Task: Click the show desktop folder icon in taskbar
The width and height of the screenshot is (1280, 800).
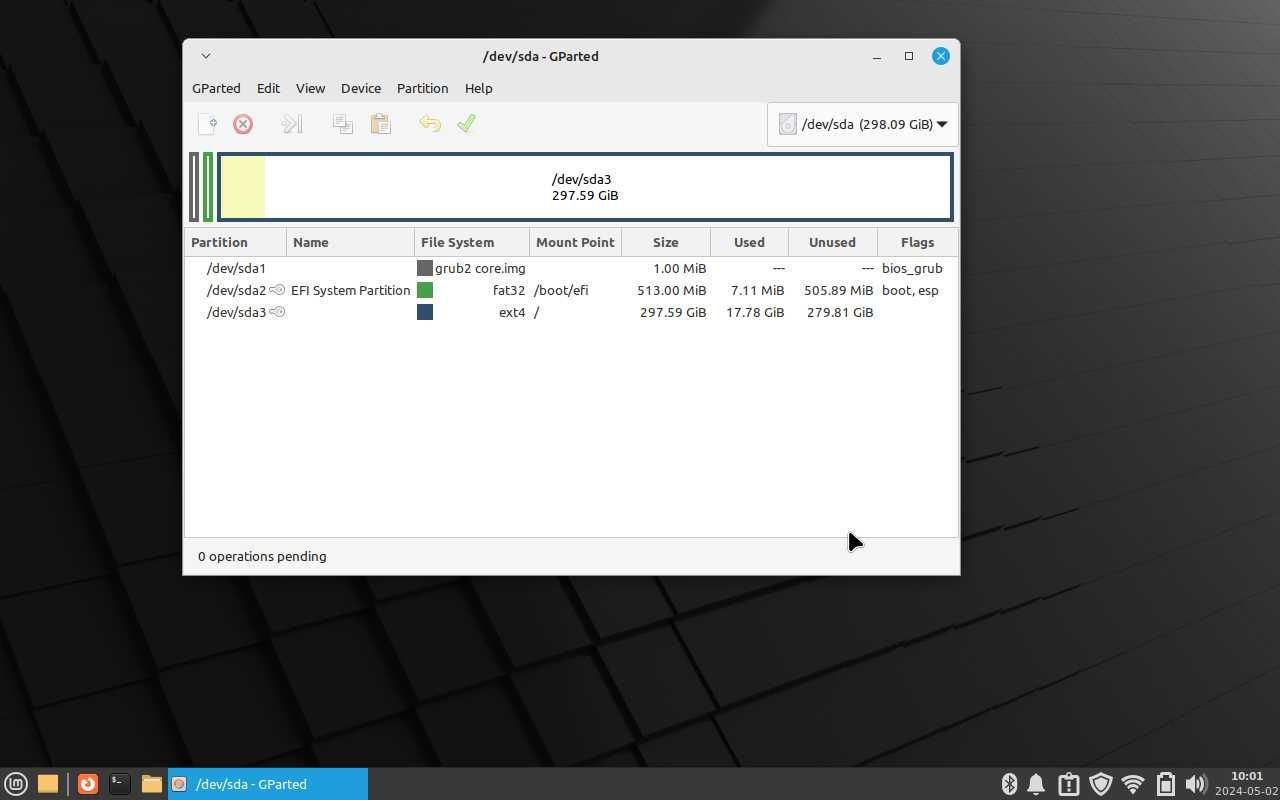Action: tap(47, 784)
